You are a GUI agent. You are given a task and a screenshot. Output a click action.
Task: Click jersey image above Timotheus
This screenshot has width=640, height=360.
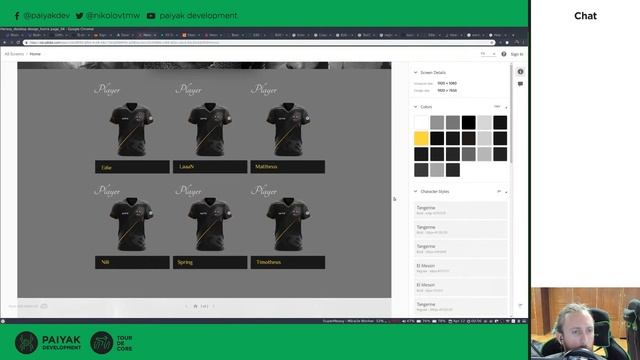coord(288,224)
